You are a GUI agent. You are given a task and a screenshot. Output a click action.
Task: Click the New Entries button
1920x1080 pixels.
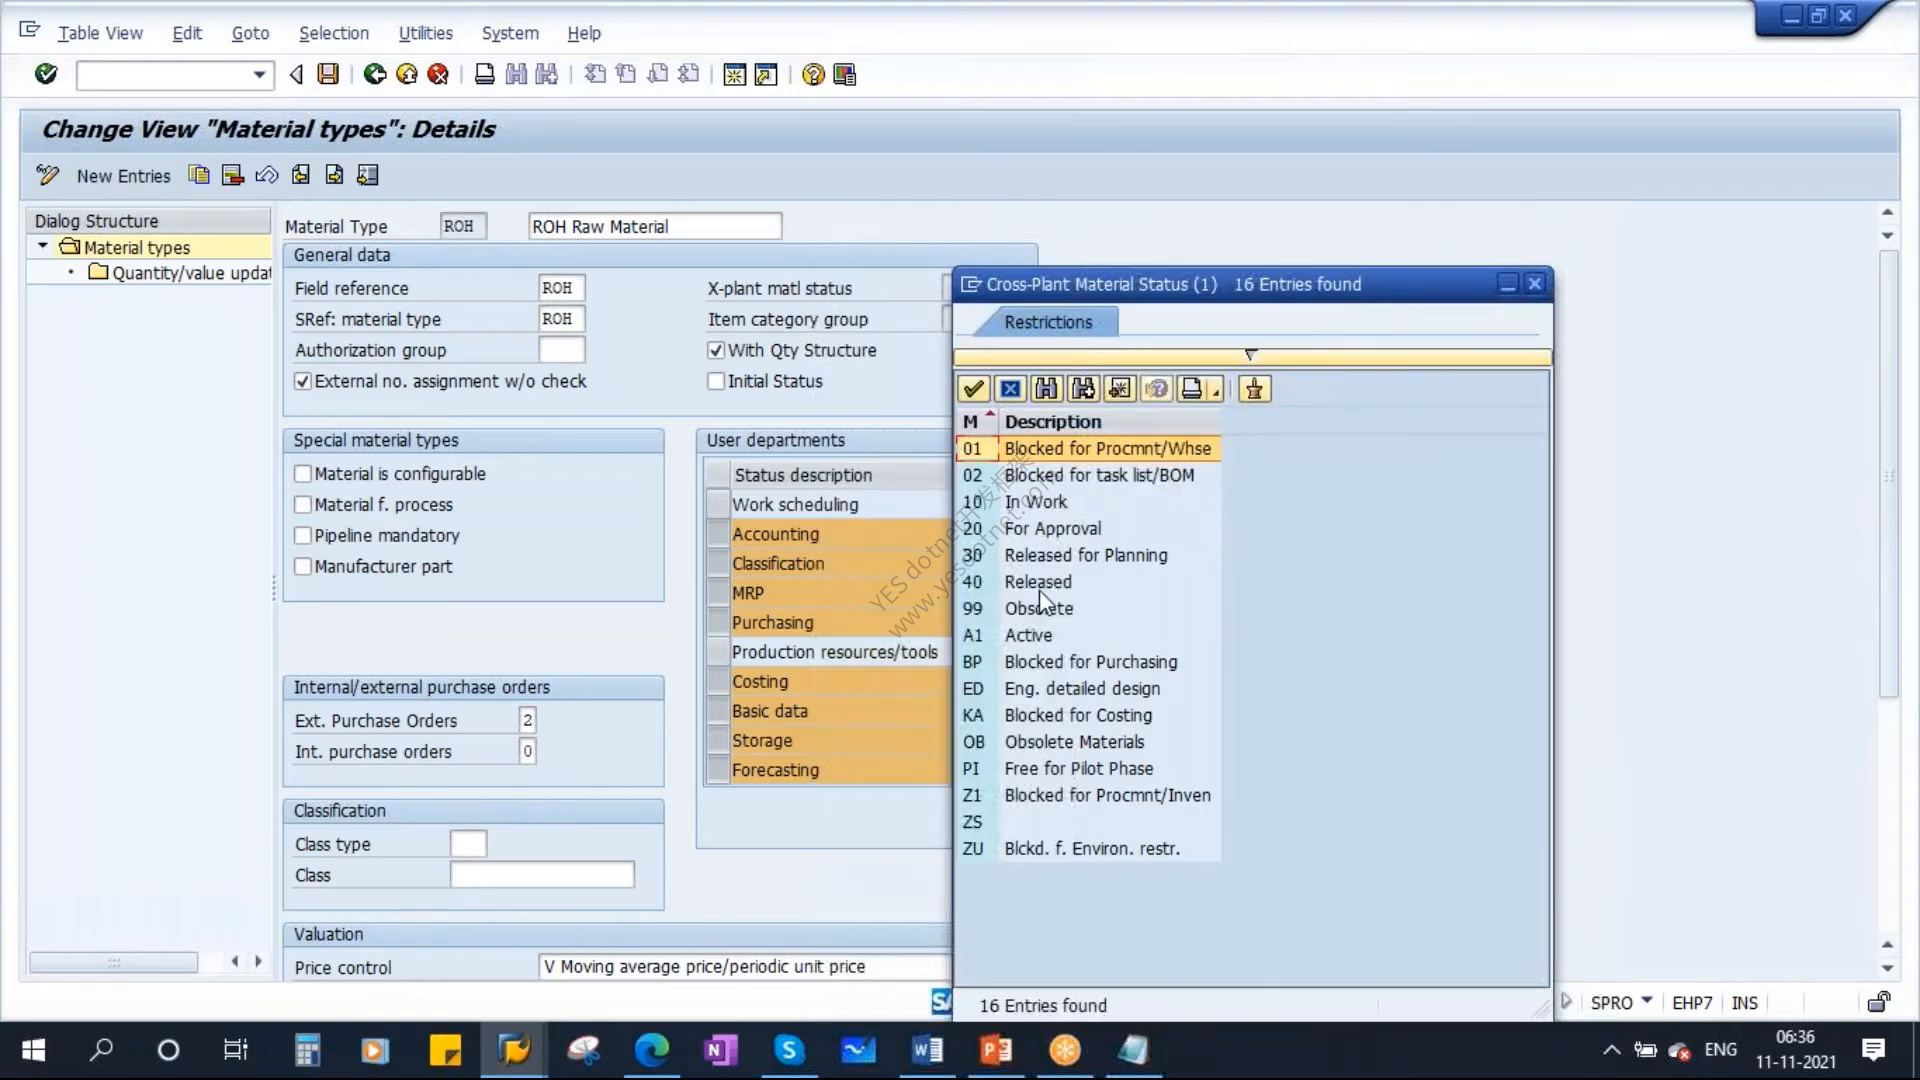[x=123, y=176]
